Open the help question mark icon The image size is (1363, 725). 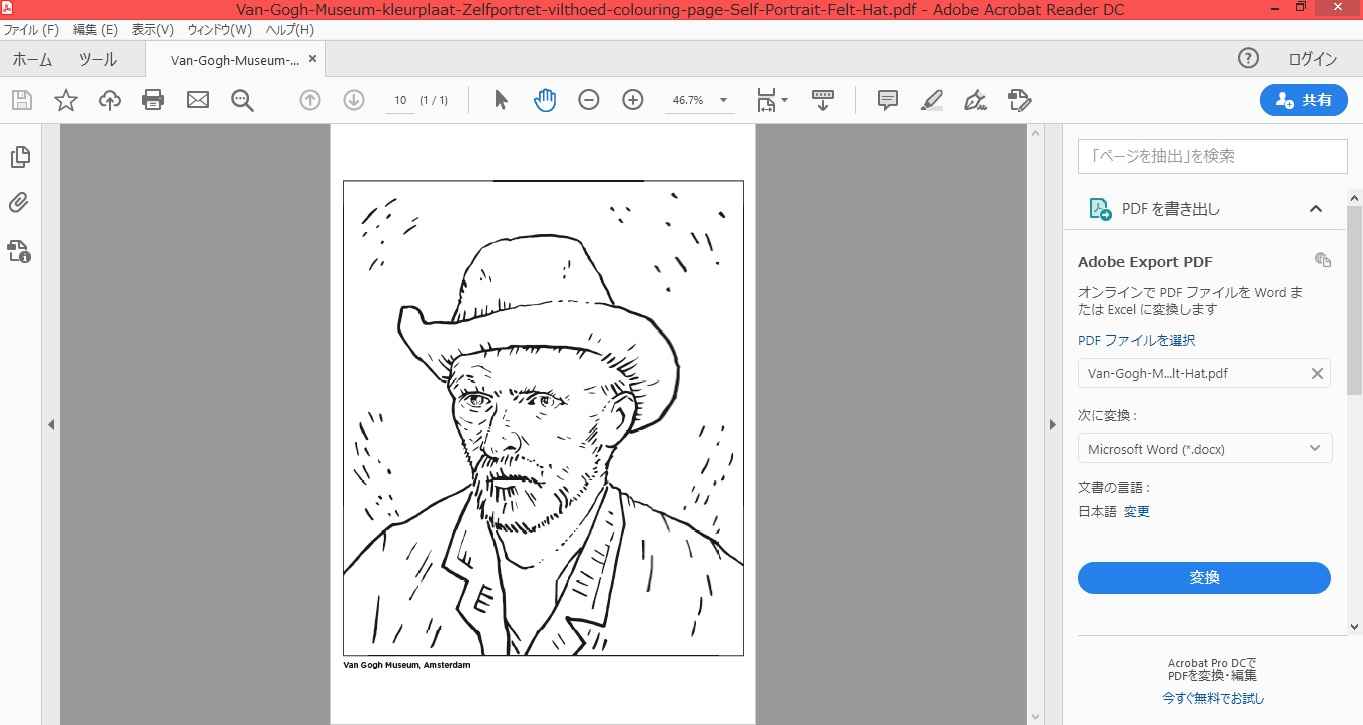tap(1248, 59)
